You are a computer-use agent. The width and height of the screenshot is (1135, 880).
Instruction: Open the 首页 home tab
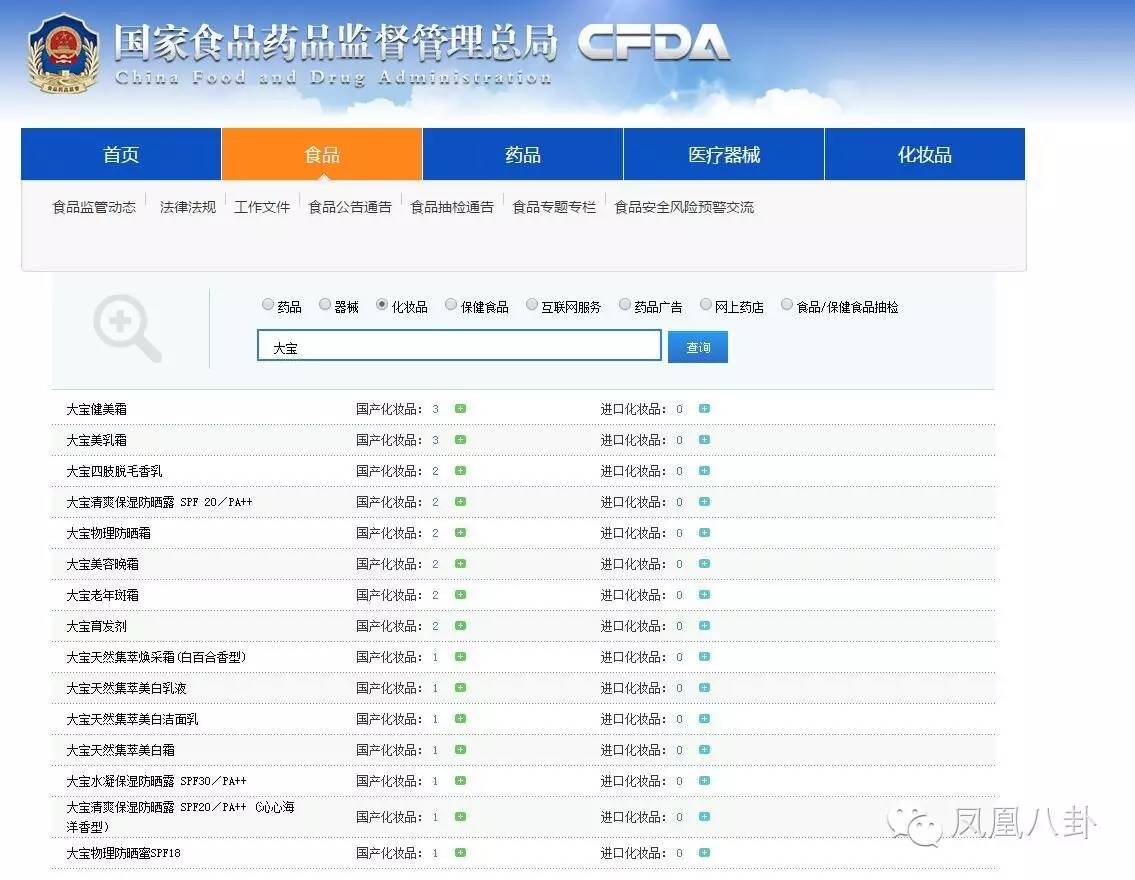pyautogui.click(x=121, y=154)
